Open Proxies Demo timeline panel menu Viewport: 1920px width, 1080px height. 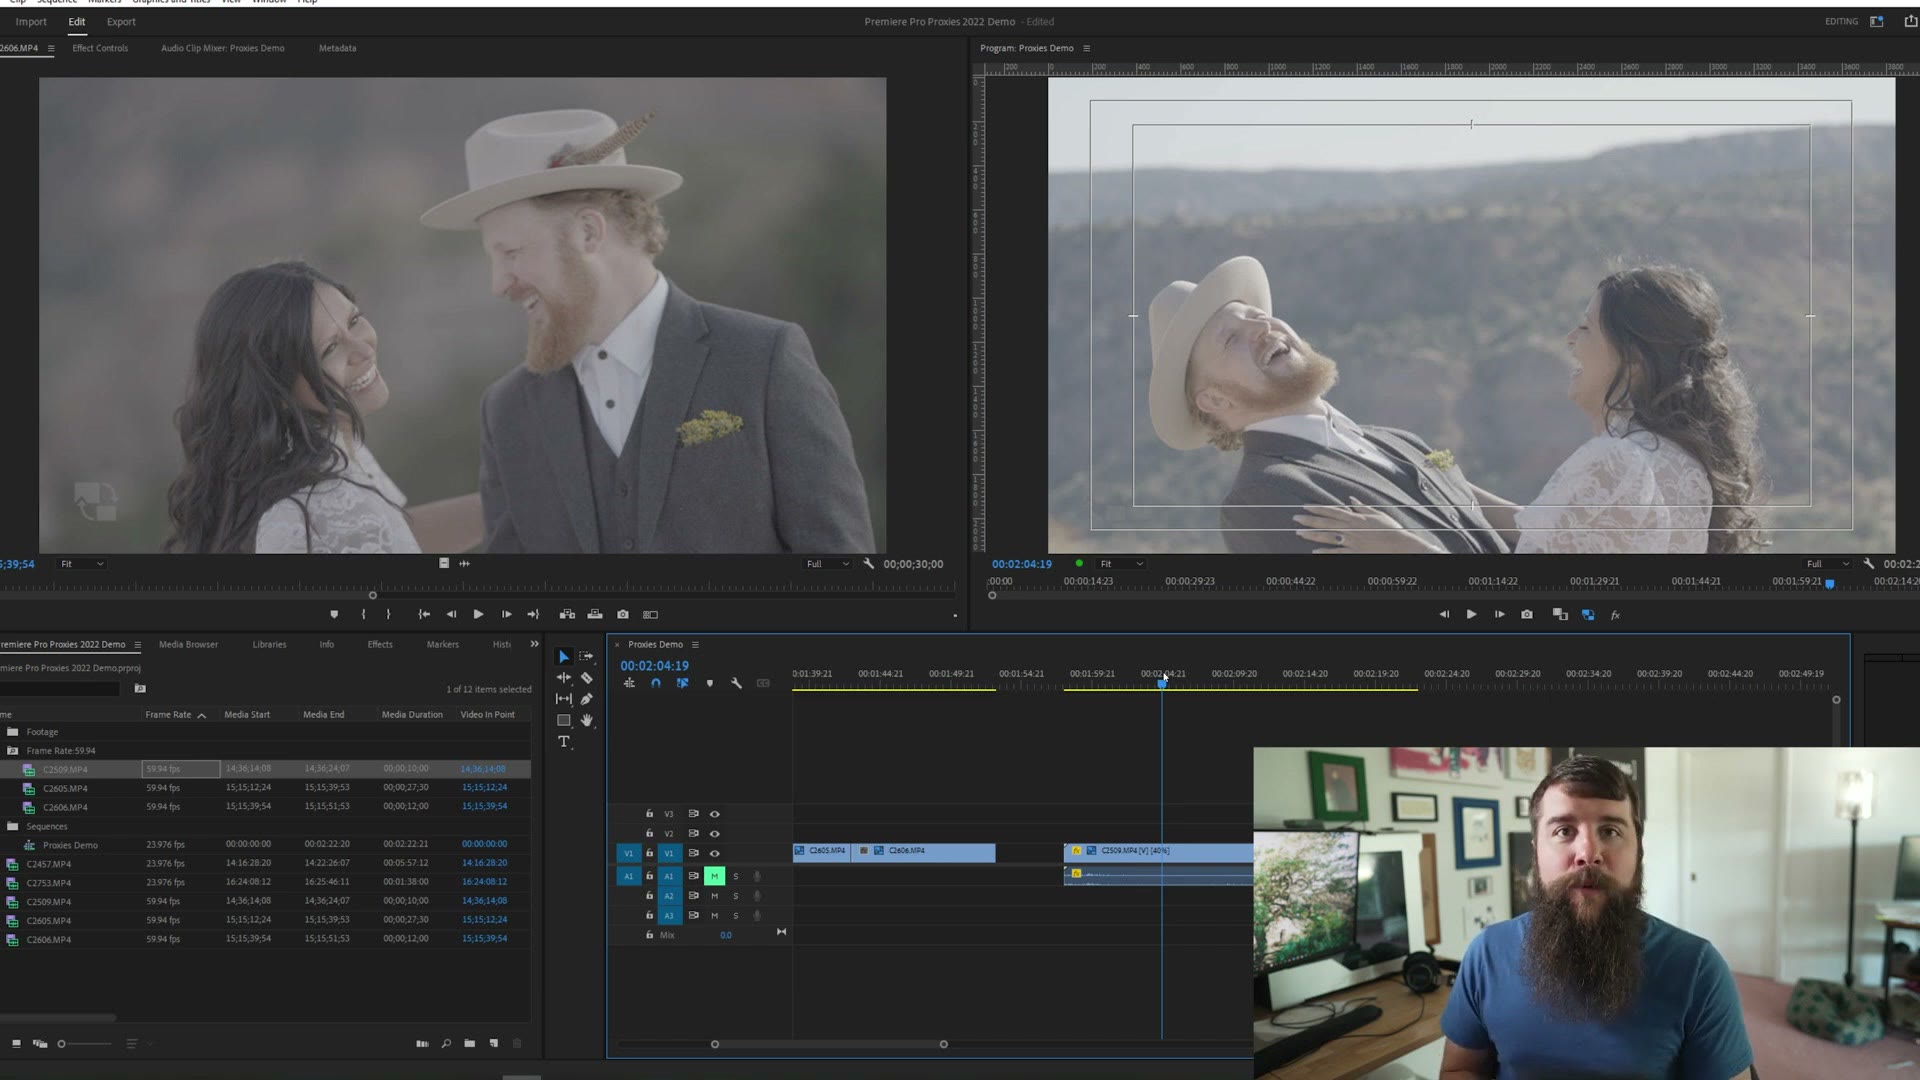click(695, 645)
